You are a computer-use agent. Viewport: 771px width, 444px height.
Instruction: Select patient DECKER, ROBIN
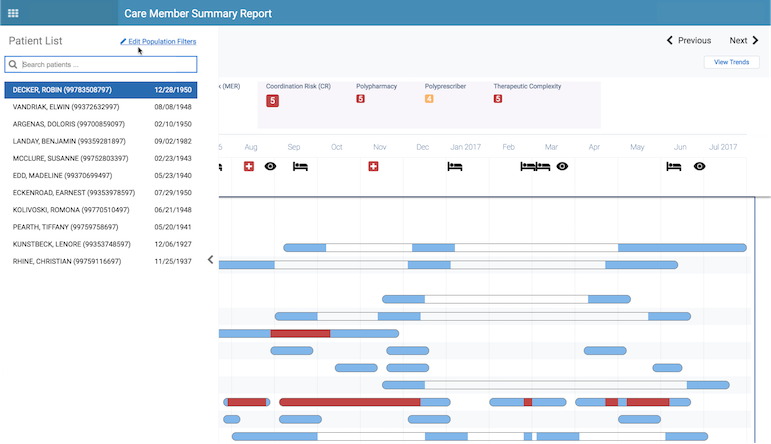(x=101, y=90)
